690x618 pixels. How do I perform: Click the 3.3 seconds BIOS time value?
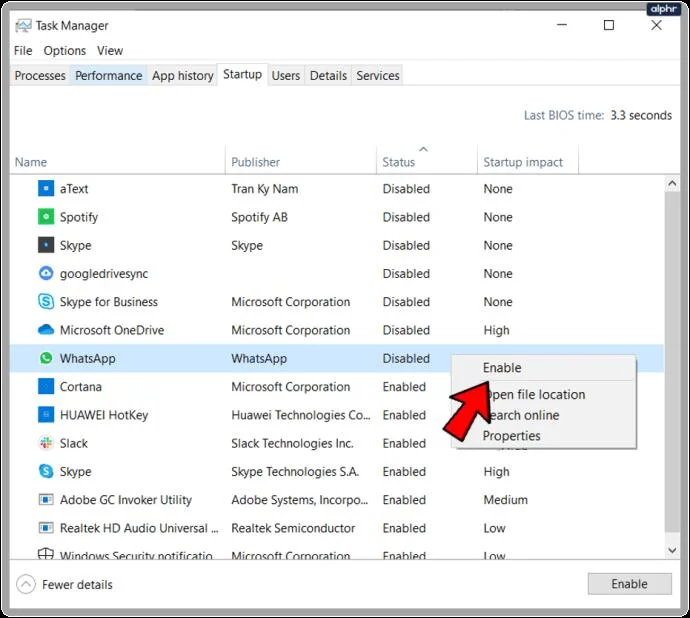[x=641, y=115]
